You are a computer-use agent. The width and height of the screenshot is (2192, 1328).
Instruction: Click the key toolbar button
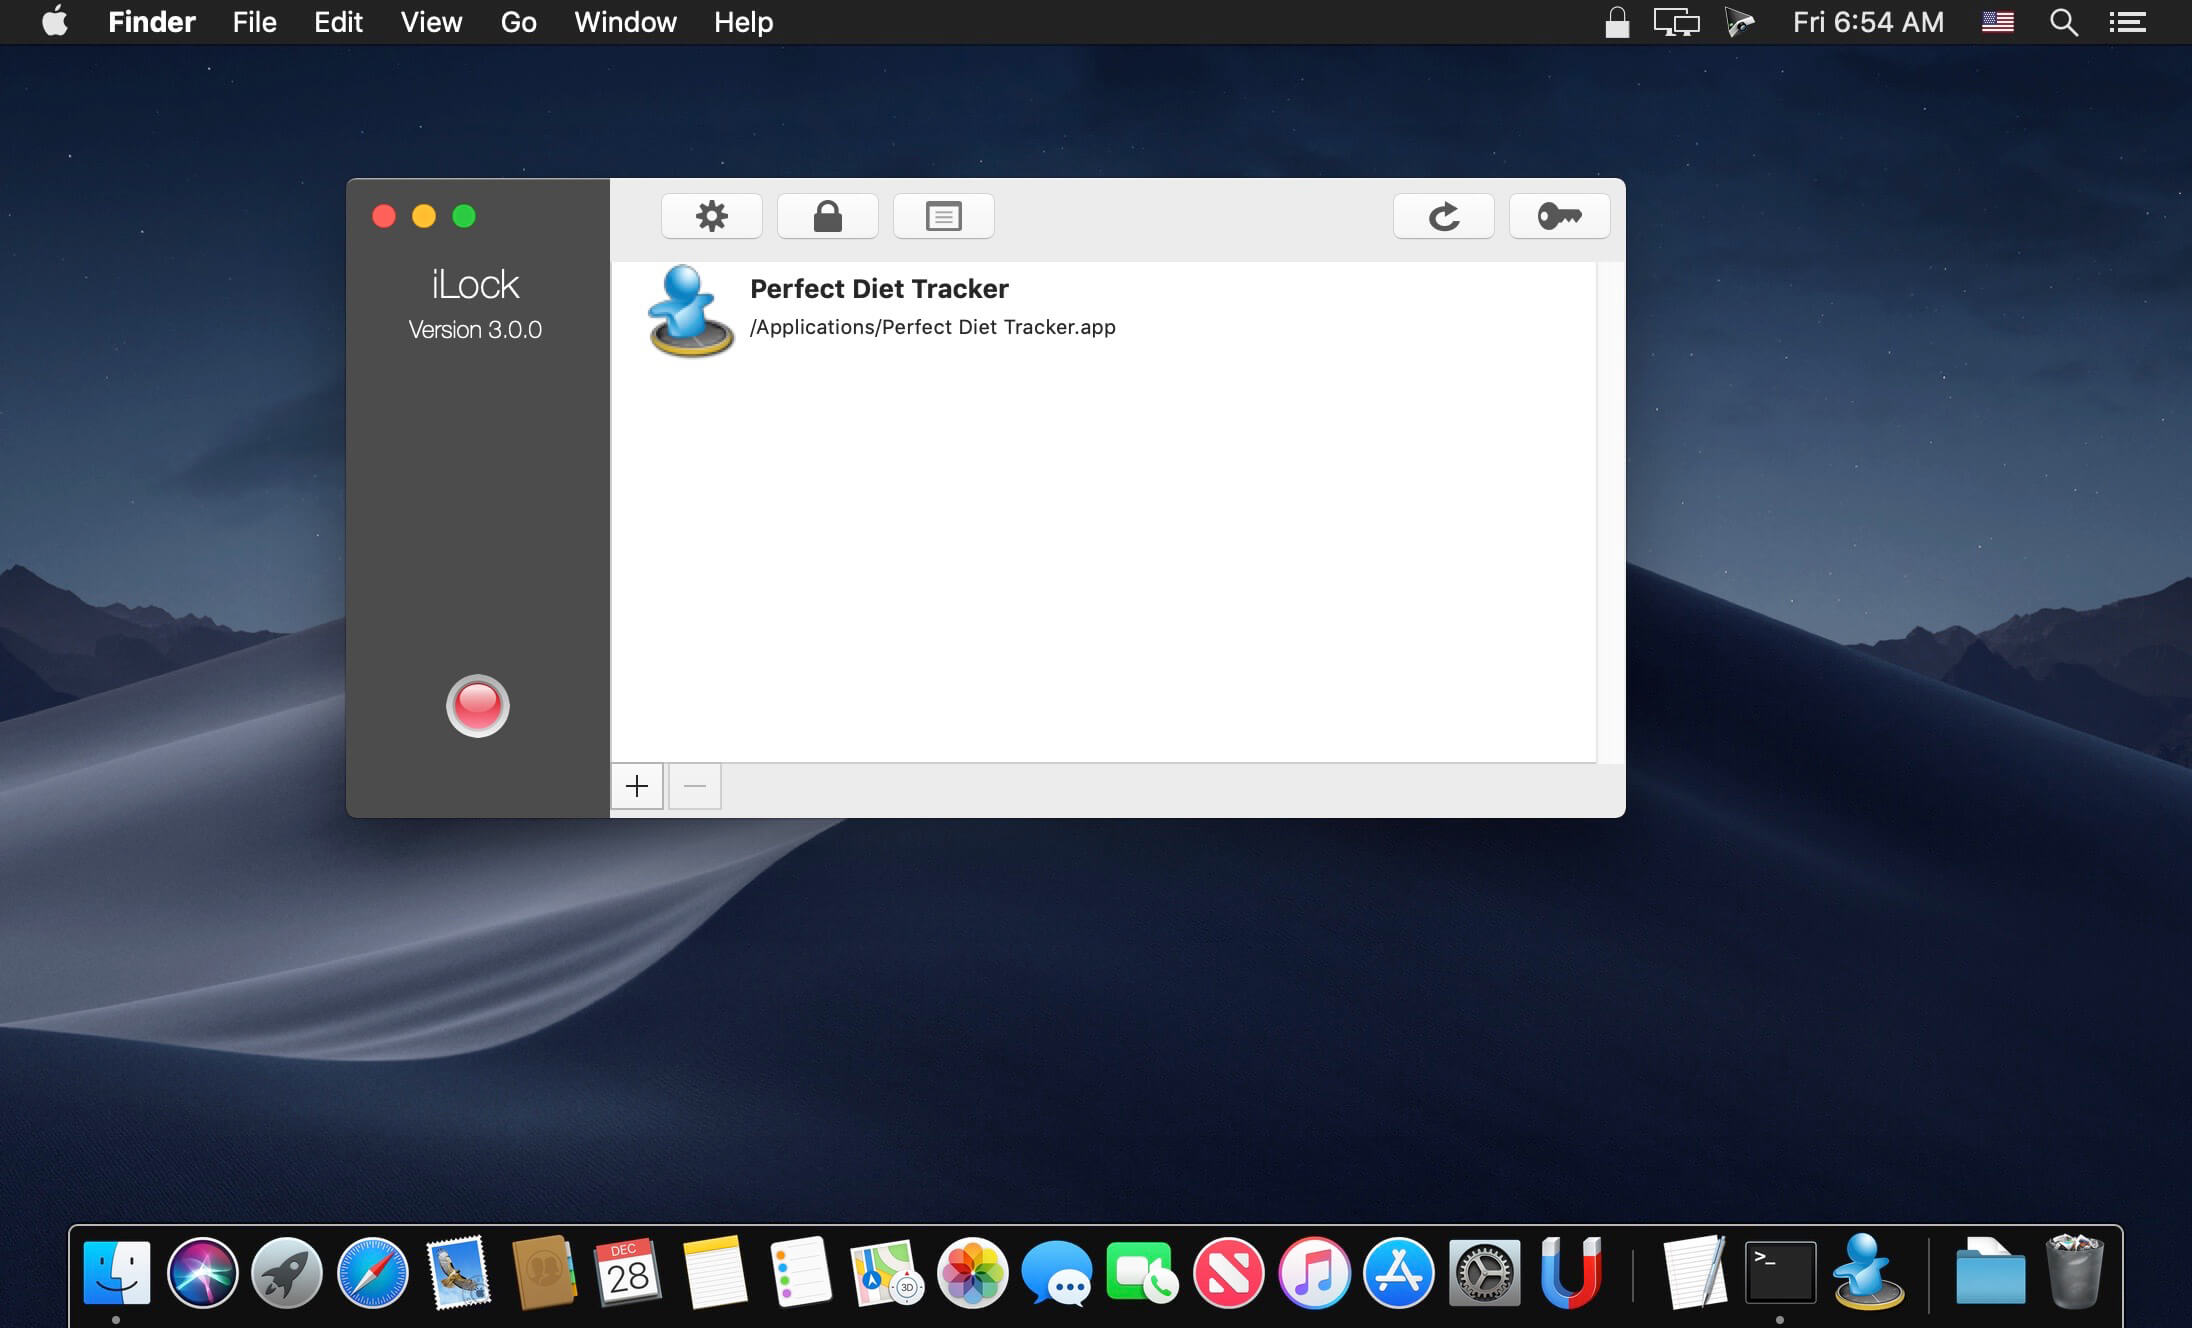[x=1560, y=216]
